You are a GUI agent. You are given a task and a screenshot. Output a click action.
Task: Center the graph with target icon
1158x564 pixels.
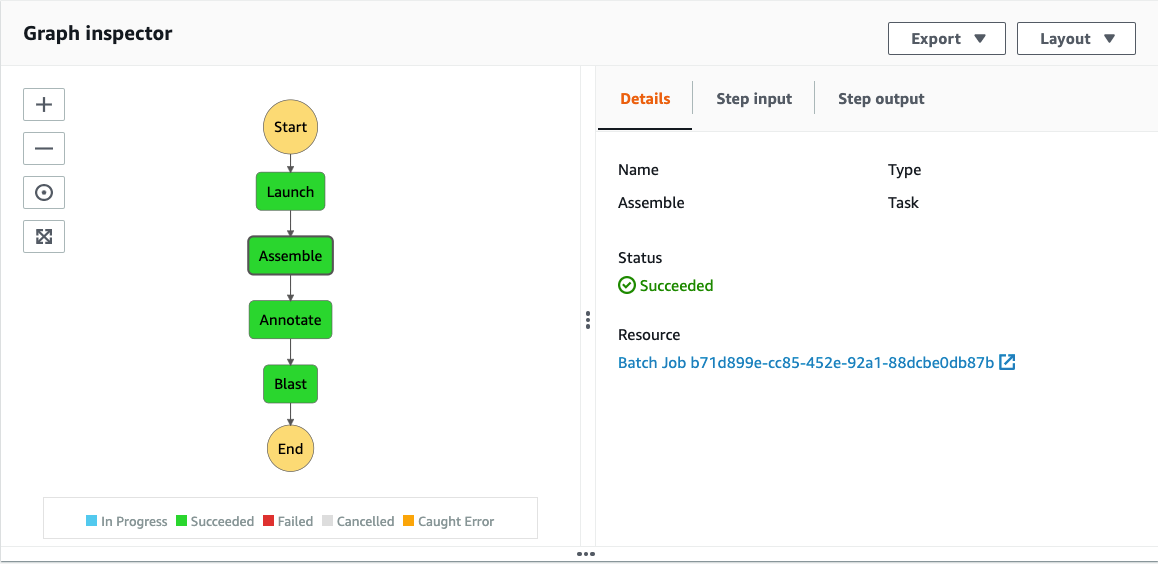point(44,193)
